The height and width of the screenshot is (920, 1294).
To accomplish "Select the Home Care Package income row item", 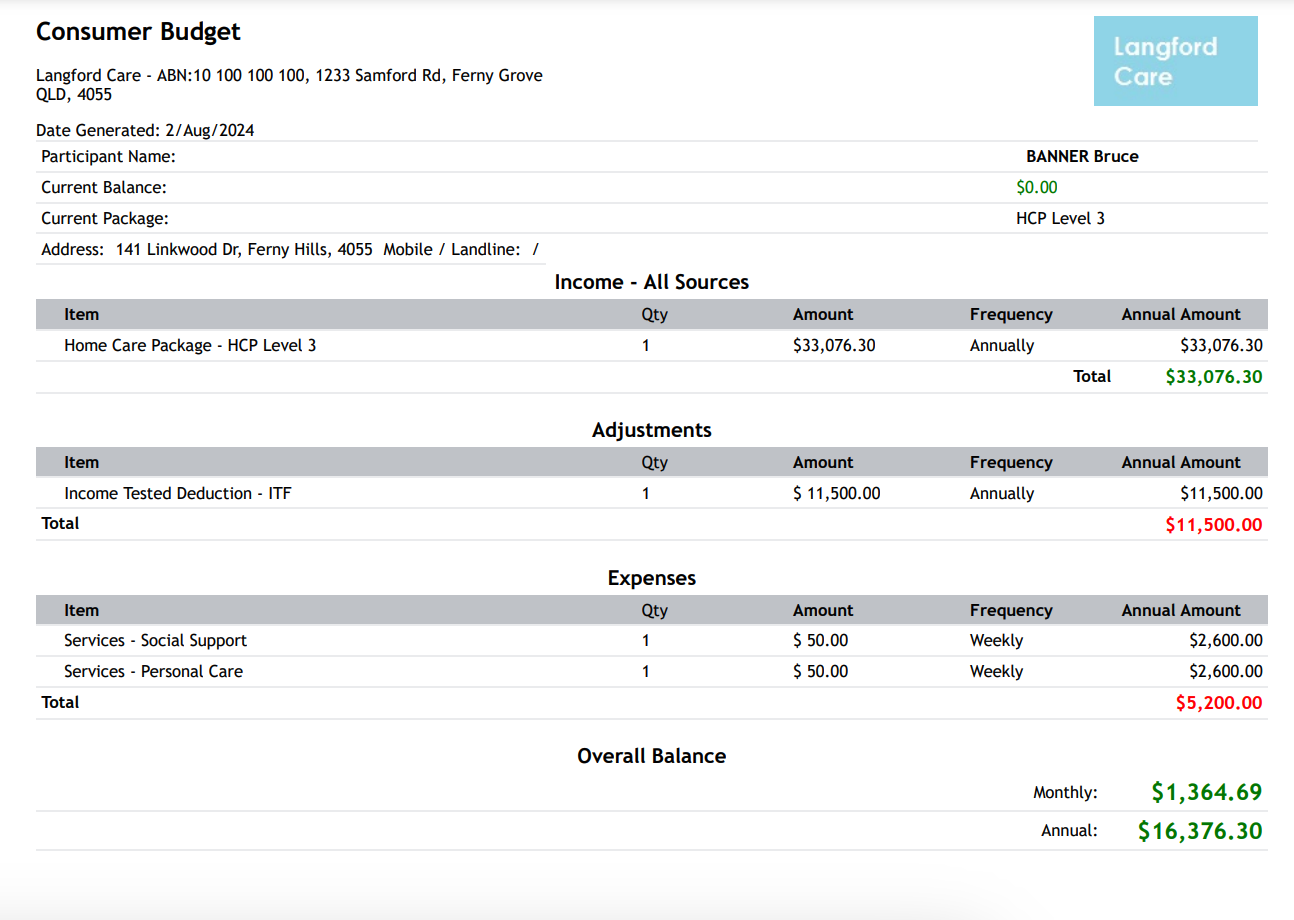I will click(x=190, y=345).
